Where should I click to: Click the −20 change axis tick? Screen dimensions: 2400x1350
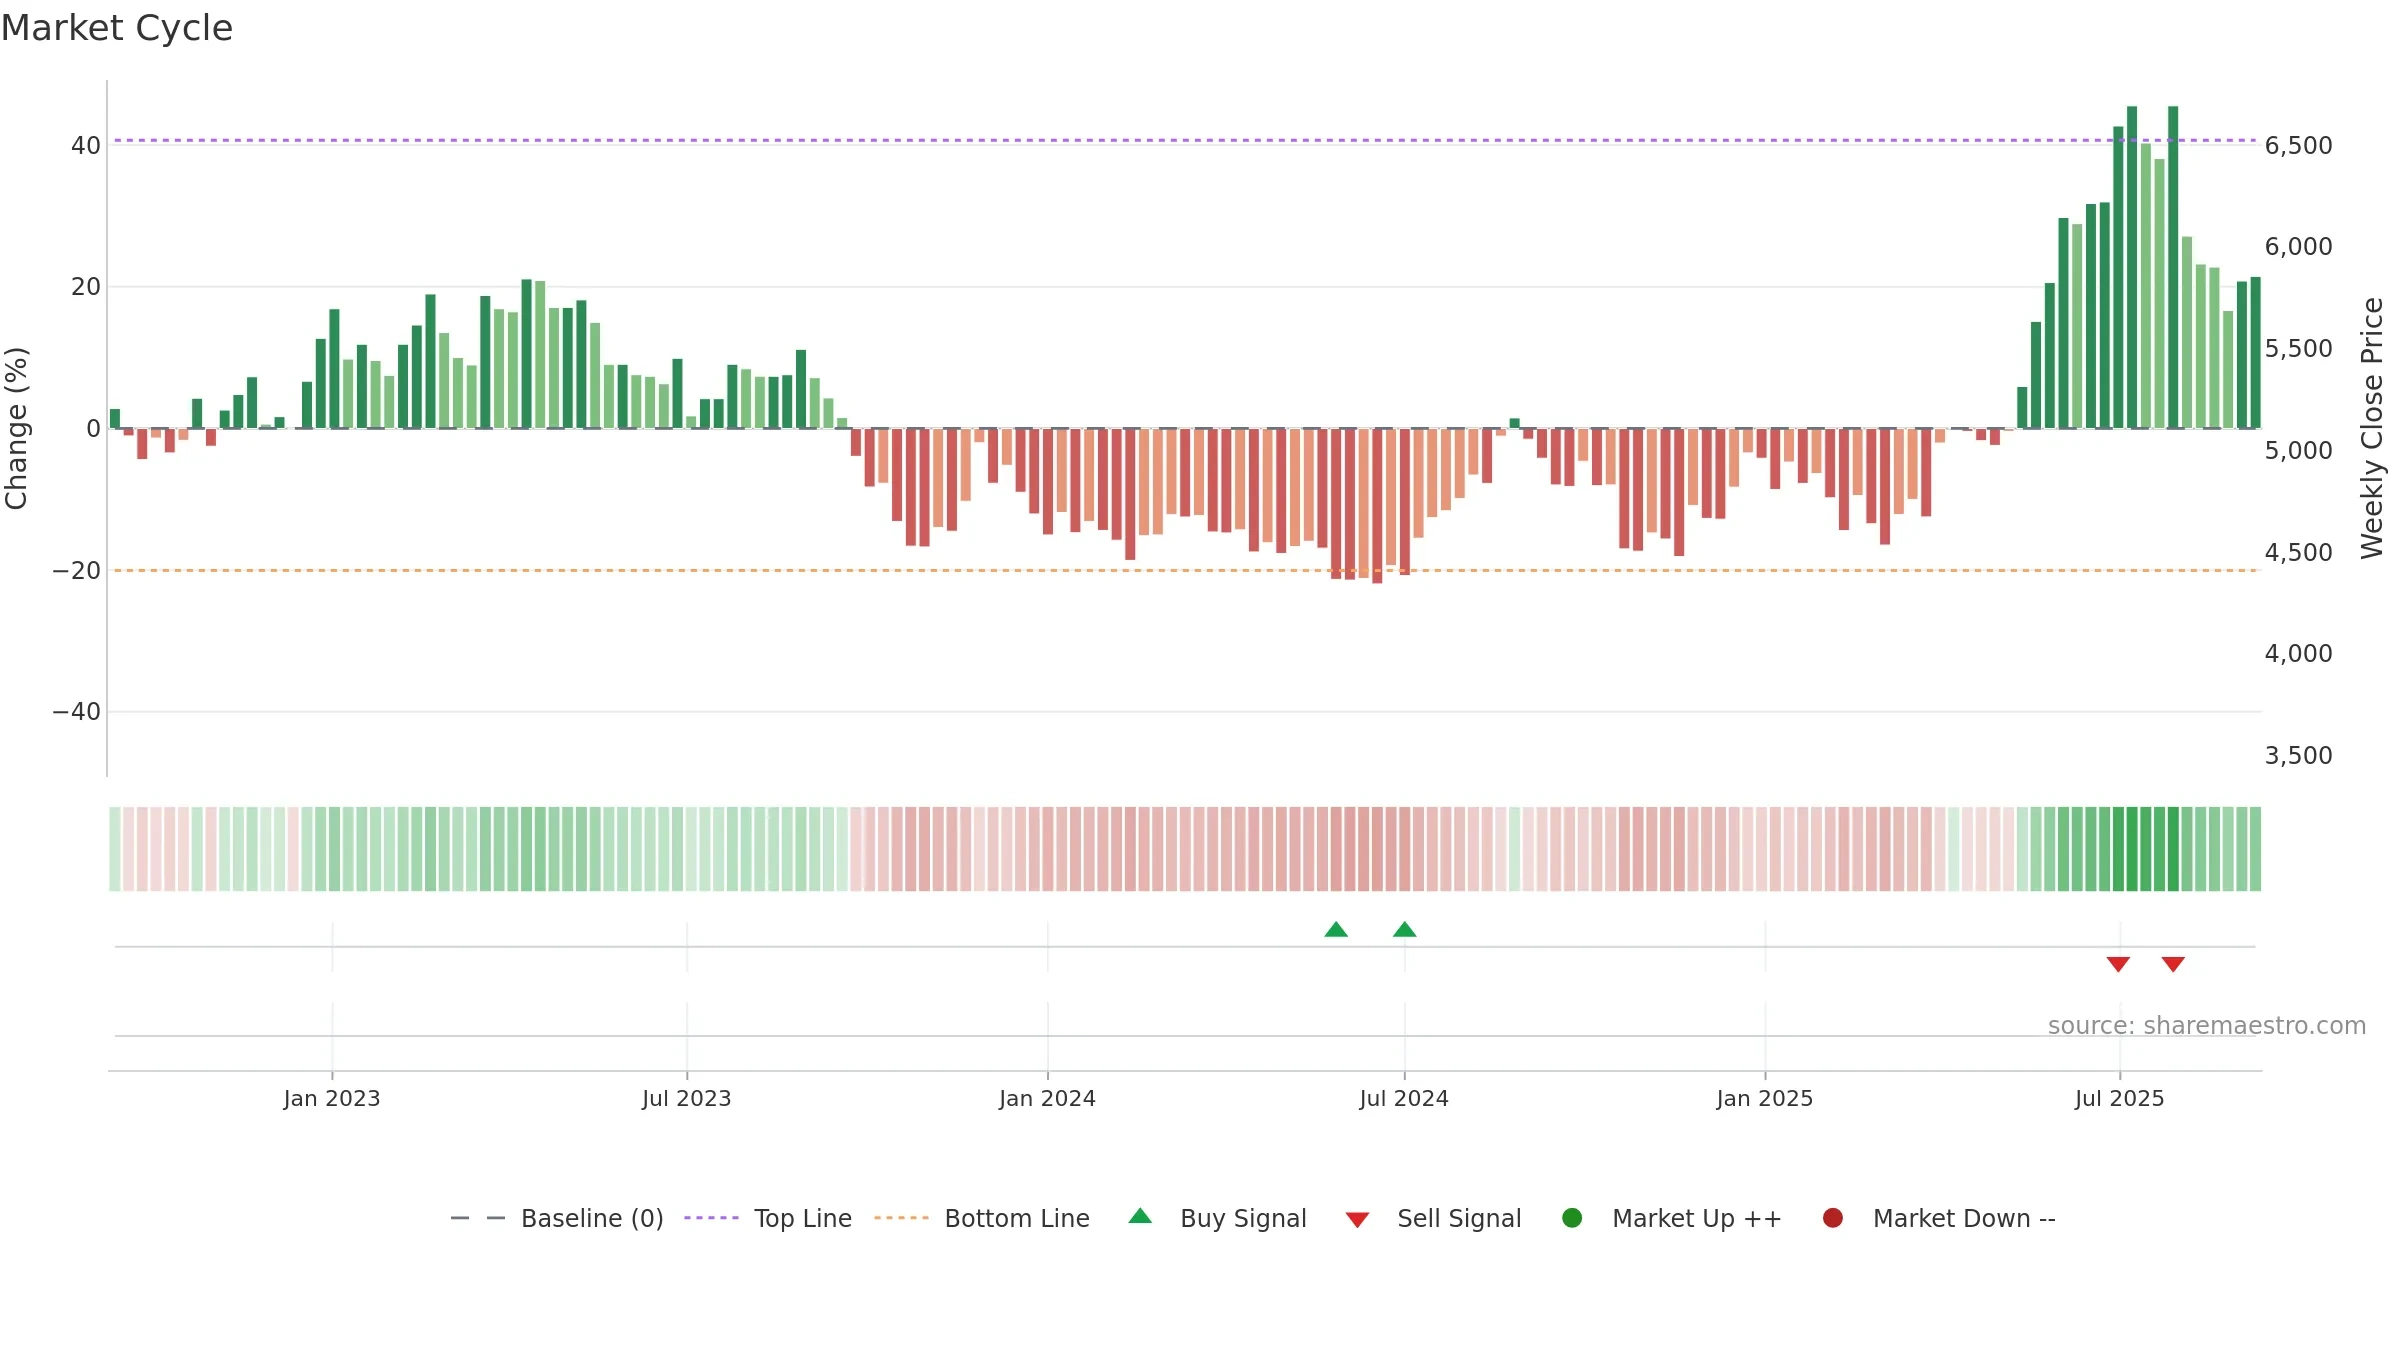click(x=76, y=571)
